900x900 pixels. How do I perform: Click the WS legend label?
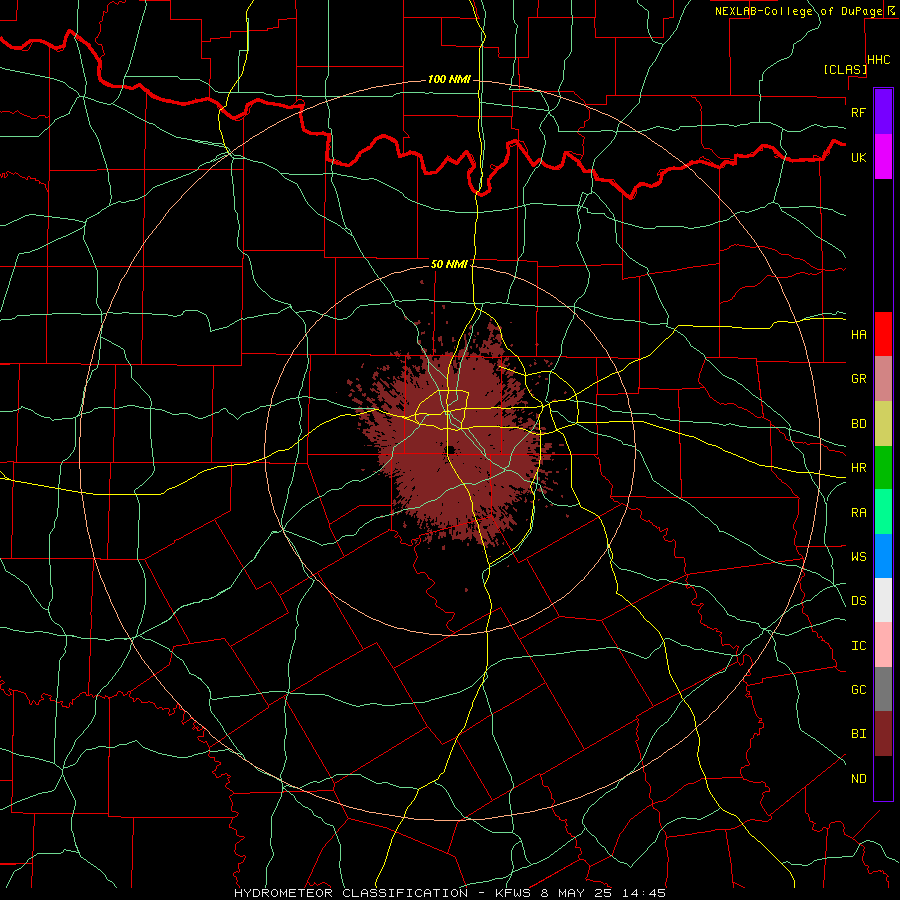point(859,557)
